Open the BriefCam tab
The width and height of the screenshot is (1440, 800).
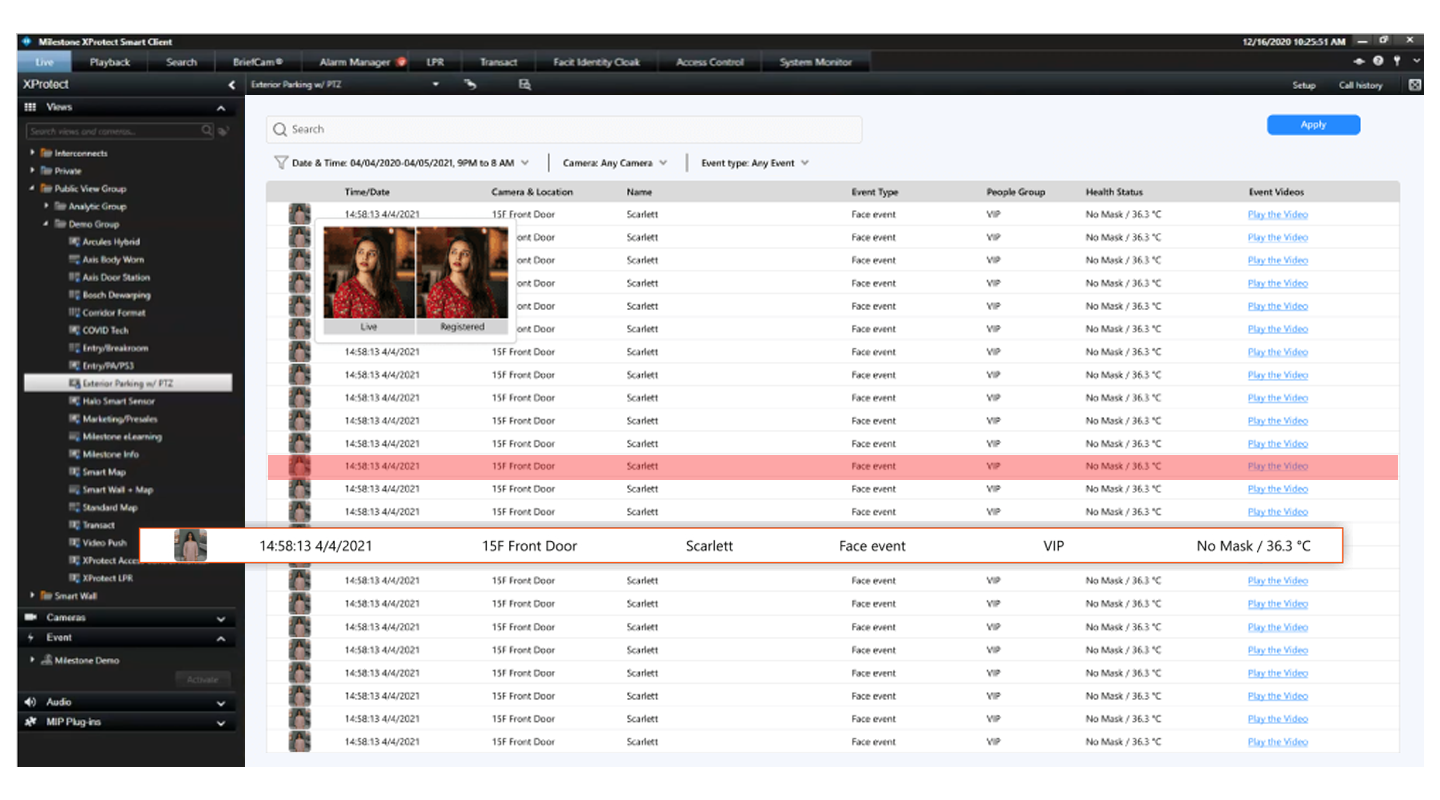tap(257, 62)
